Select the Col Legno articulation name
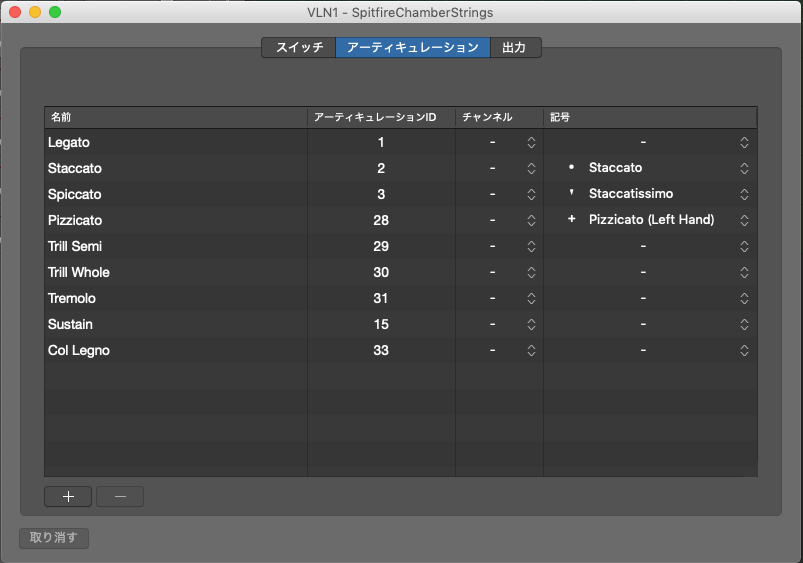The height and width of the screenshot is (563, 803). [x=78, y=350]
